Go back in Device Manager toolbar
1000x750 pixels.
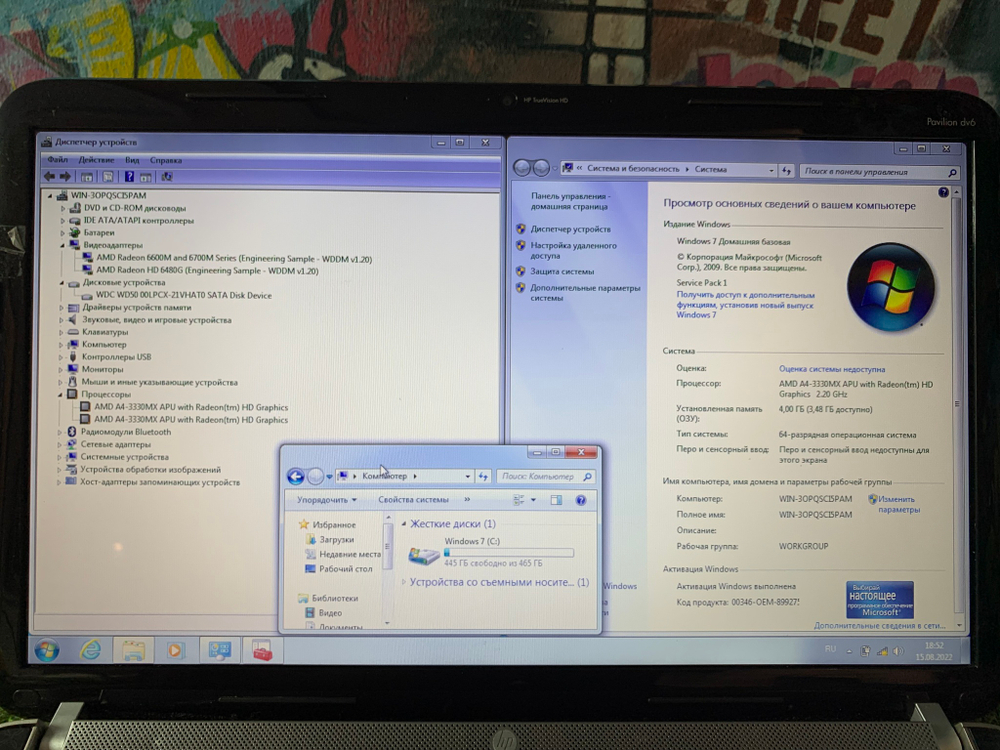click(49, 177)
